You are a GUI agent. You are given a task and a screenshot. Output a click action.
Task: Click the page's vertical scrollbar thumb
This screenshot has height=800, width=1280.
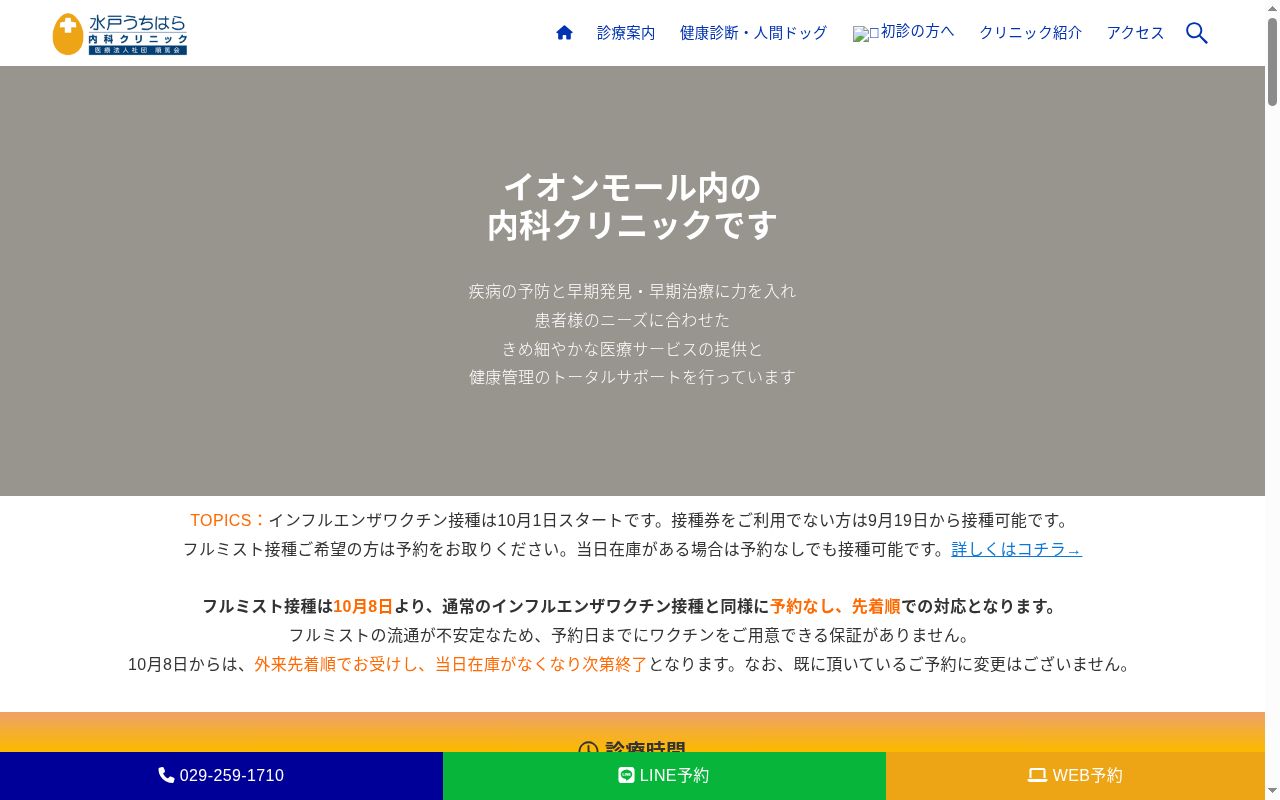1272,60
